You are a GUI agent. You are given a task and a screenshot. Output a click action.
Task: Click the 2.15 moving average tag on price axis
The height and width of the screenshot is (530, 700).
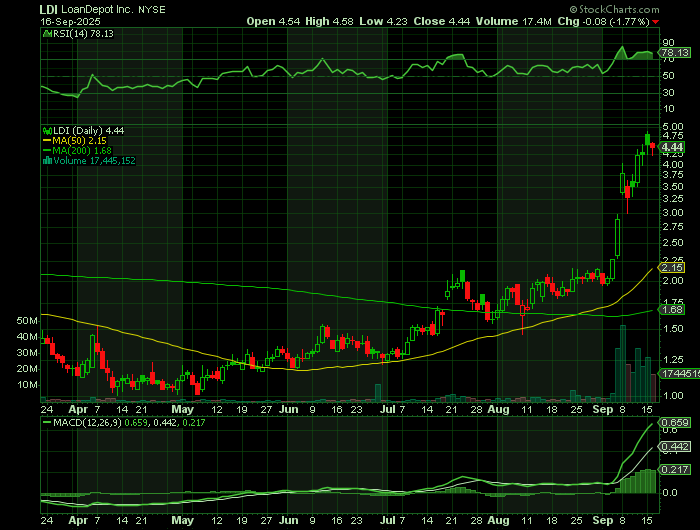[x=672, y=267]
